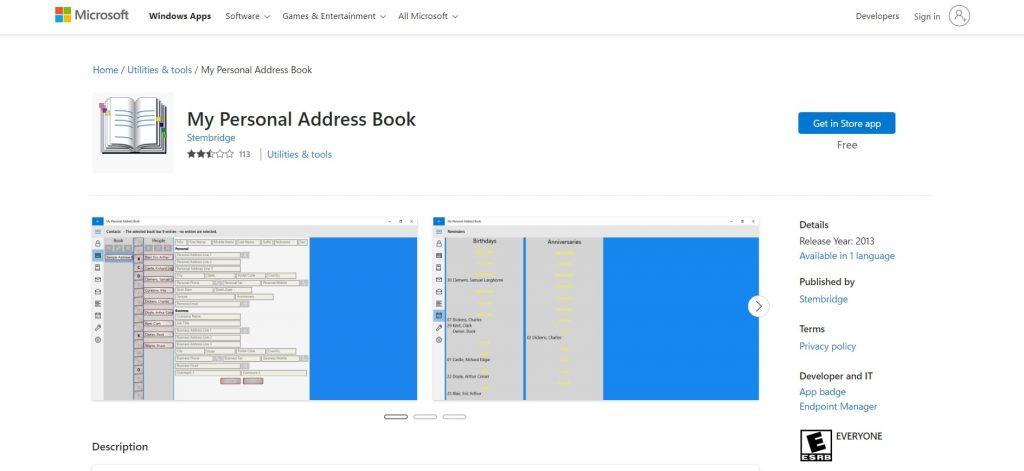
Task: Expand the All Microsoft menu
Action: coord(428,16)
